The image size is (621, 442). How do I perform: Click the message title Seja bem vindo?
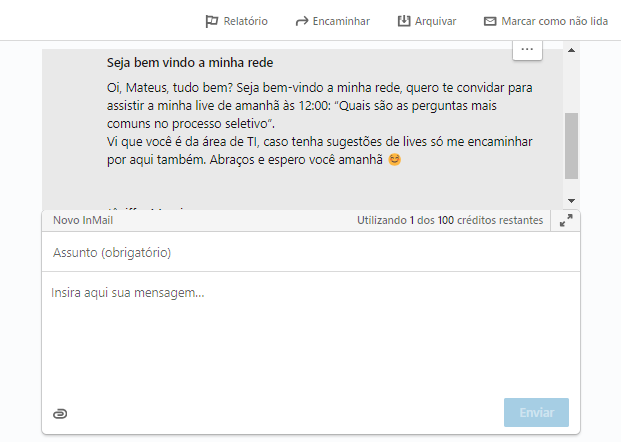pyautogui.click(x=190, y=63)
